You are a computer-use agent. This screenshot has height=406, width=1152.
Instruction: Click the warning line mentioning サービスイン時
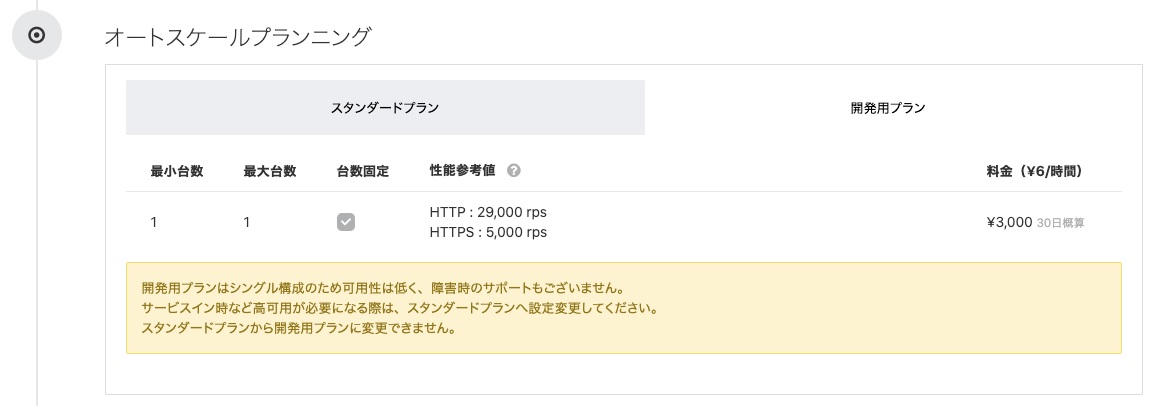400,308
